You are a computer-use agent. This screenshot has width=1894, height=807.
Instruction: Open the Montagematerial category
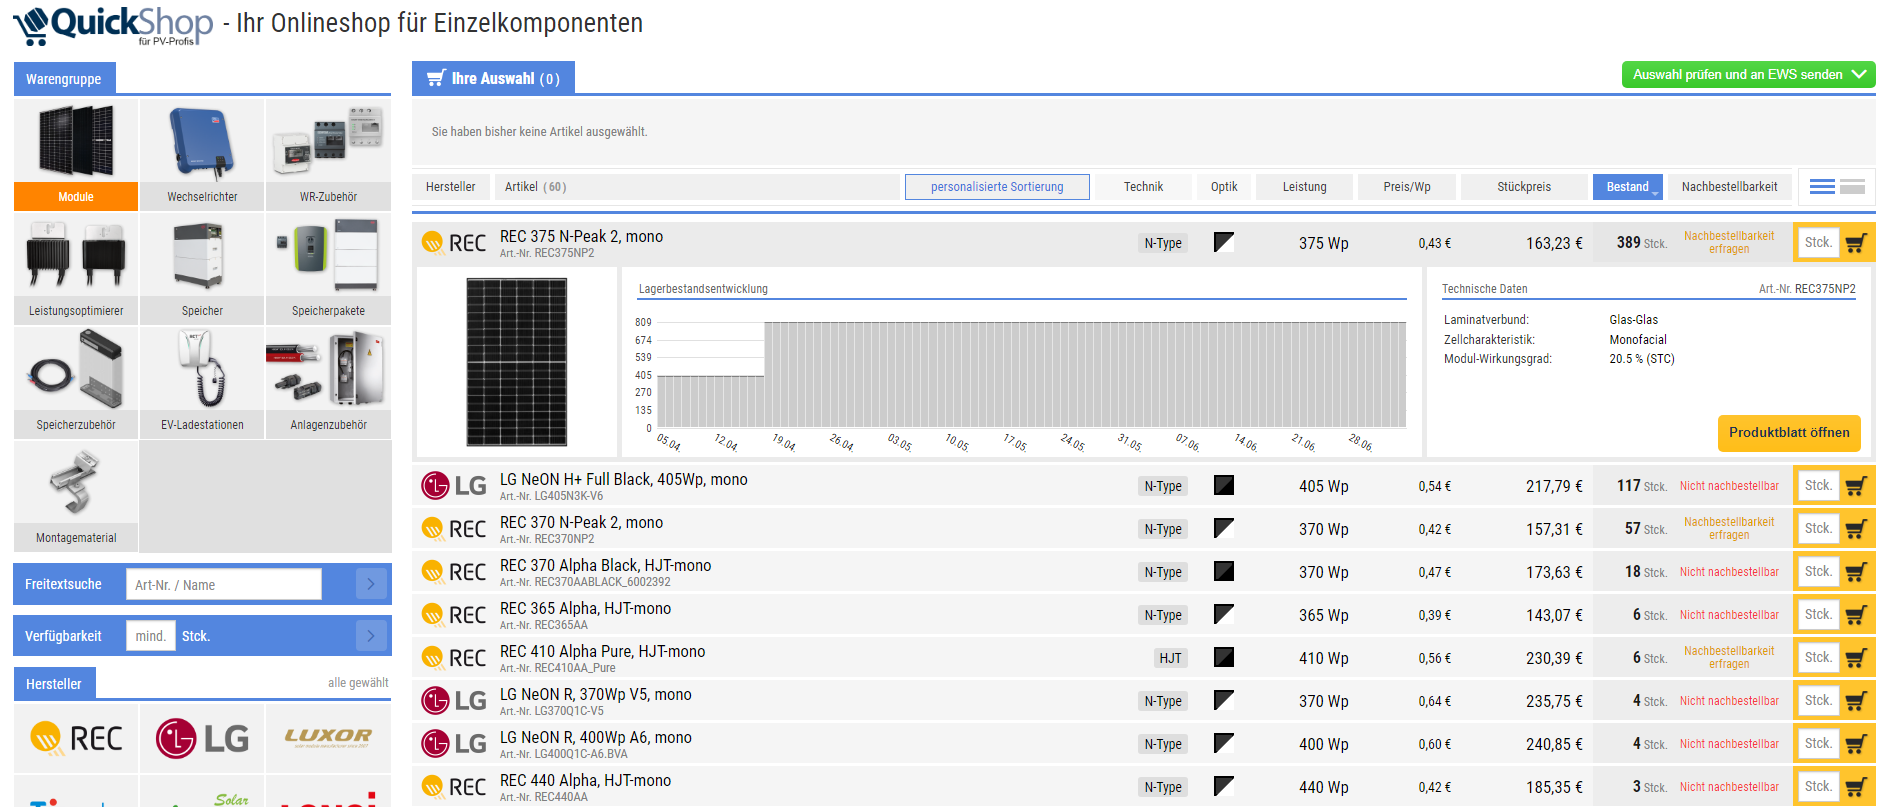click(x=76, y=496)
